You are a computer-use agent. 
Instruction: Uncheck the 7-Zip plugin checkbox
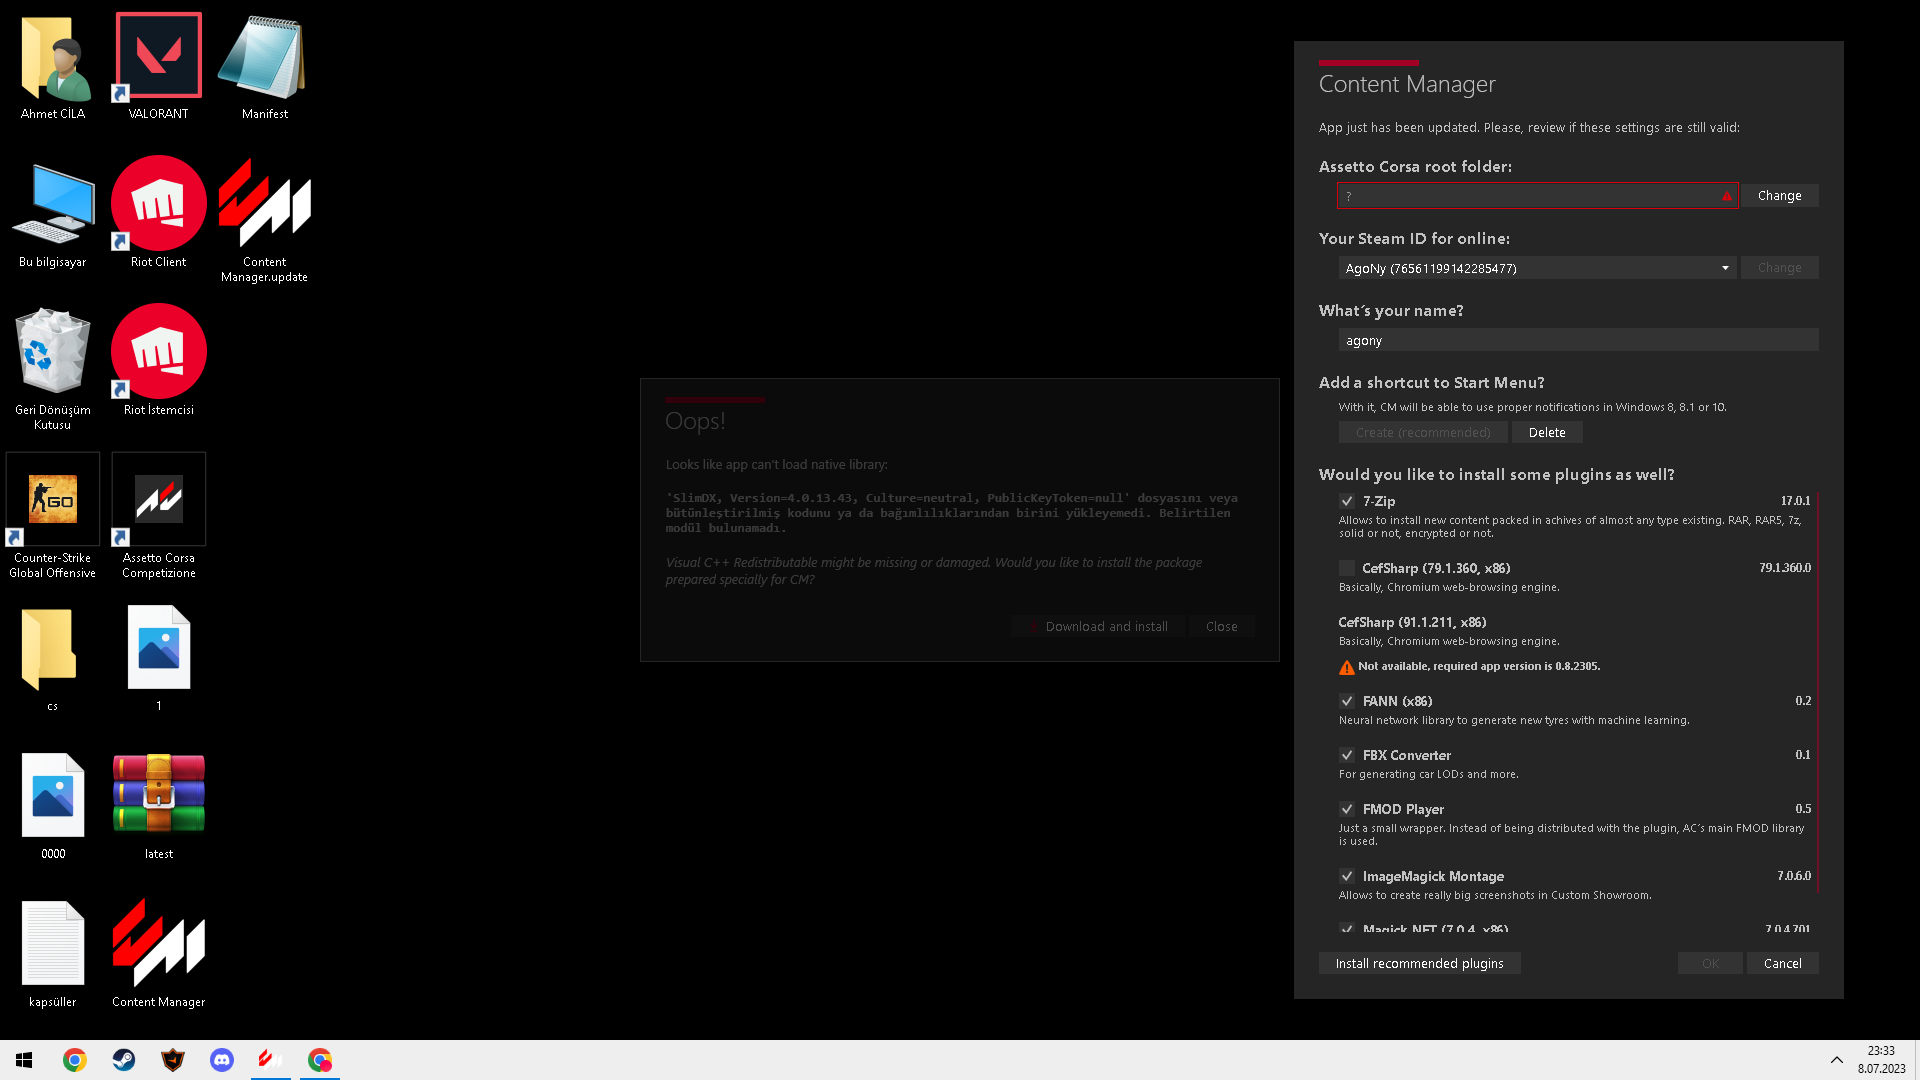coord(1347,501)
